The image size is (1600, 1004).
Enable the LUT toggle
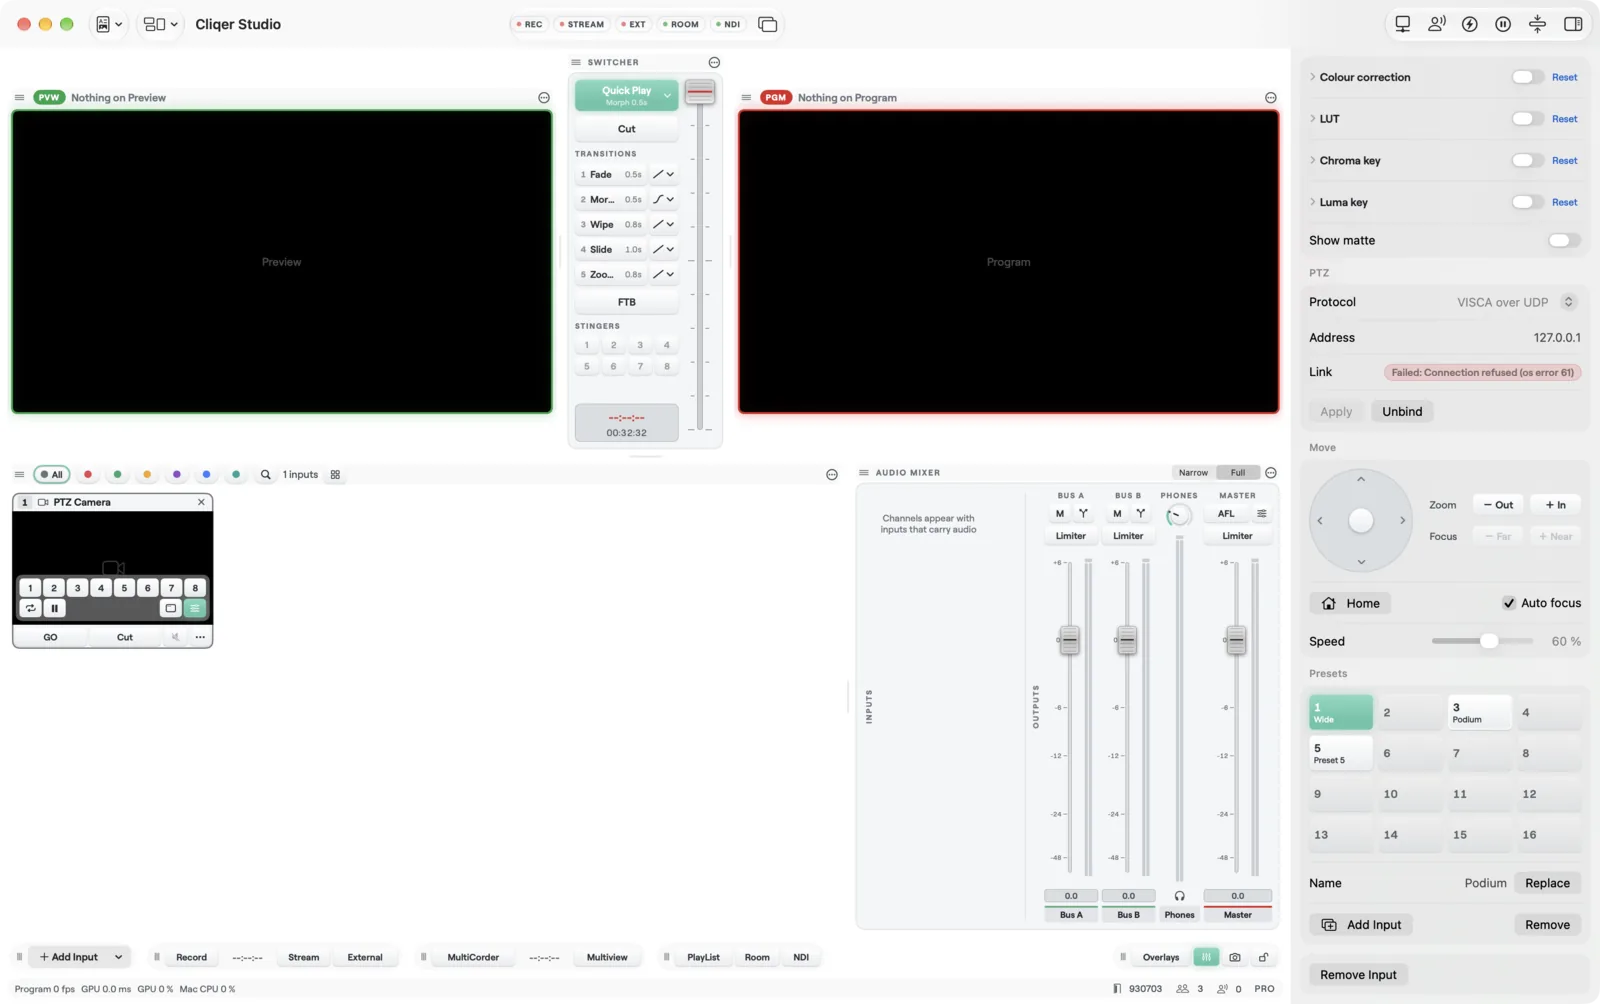click(x=1527, y=119)
